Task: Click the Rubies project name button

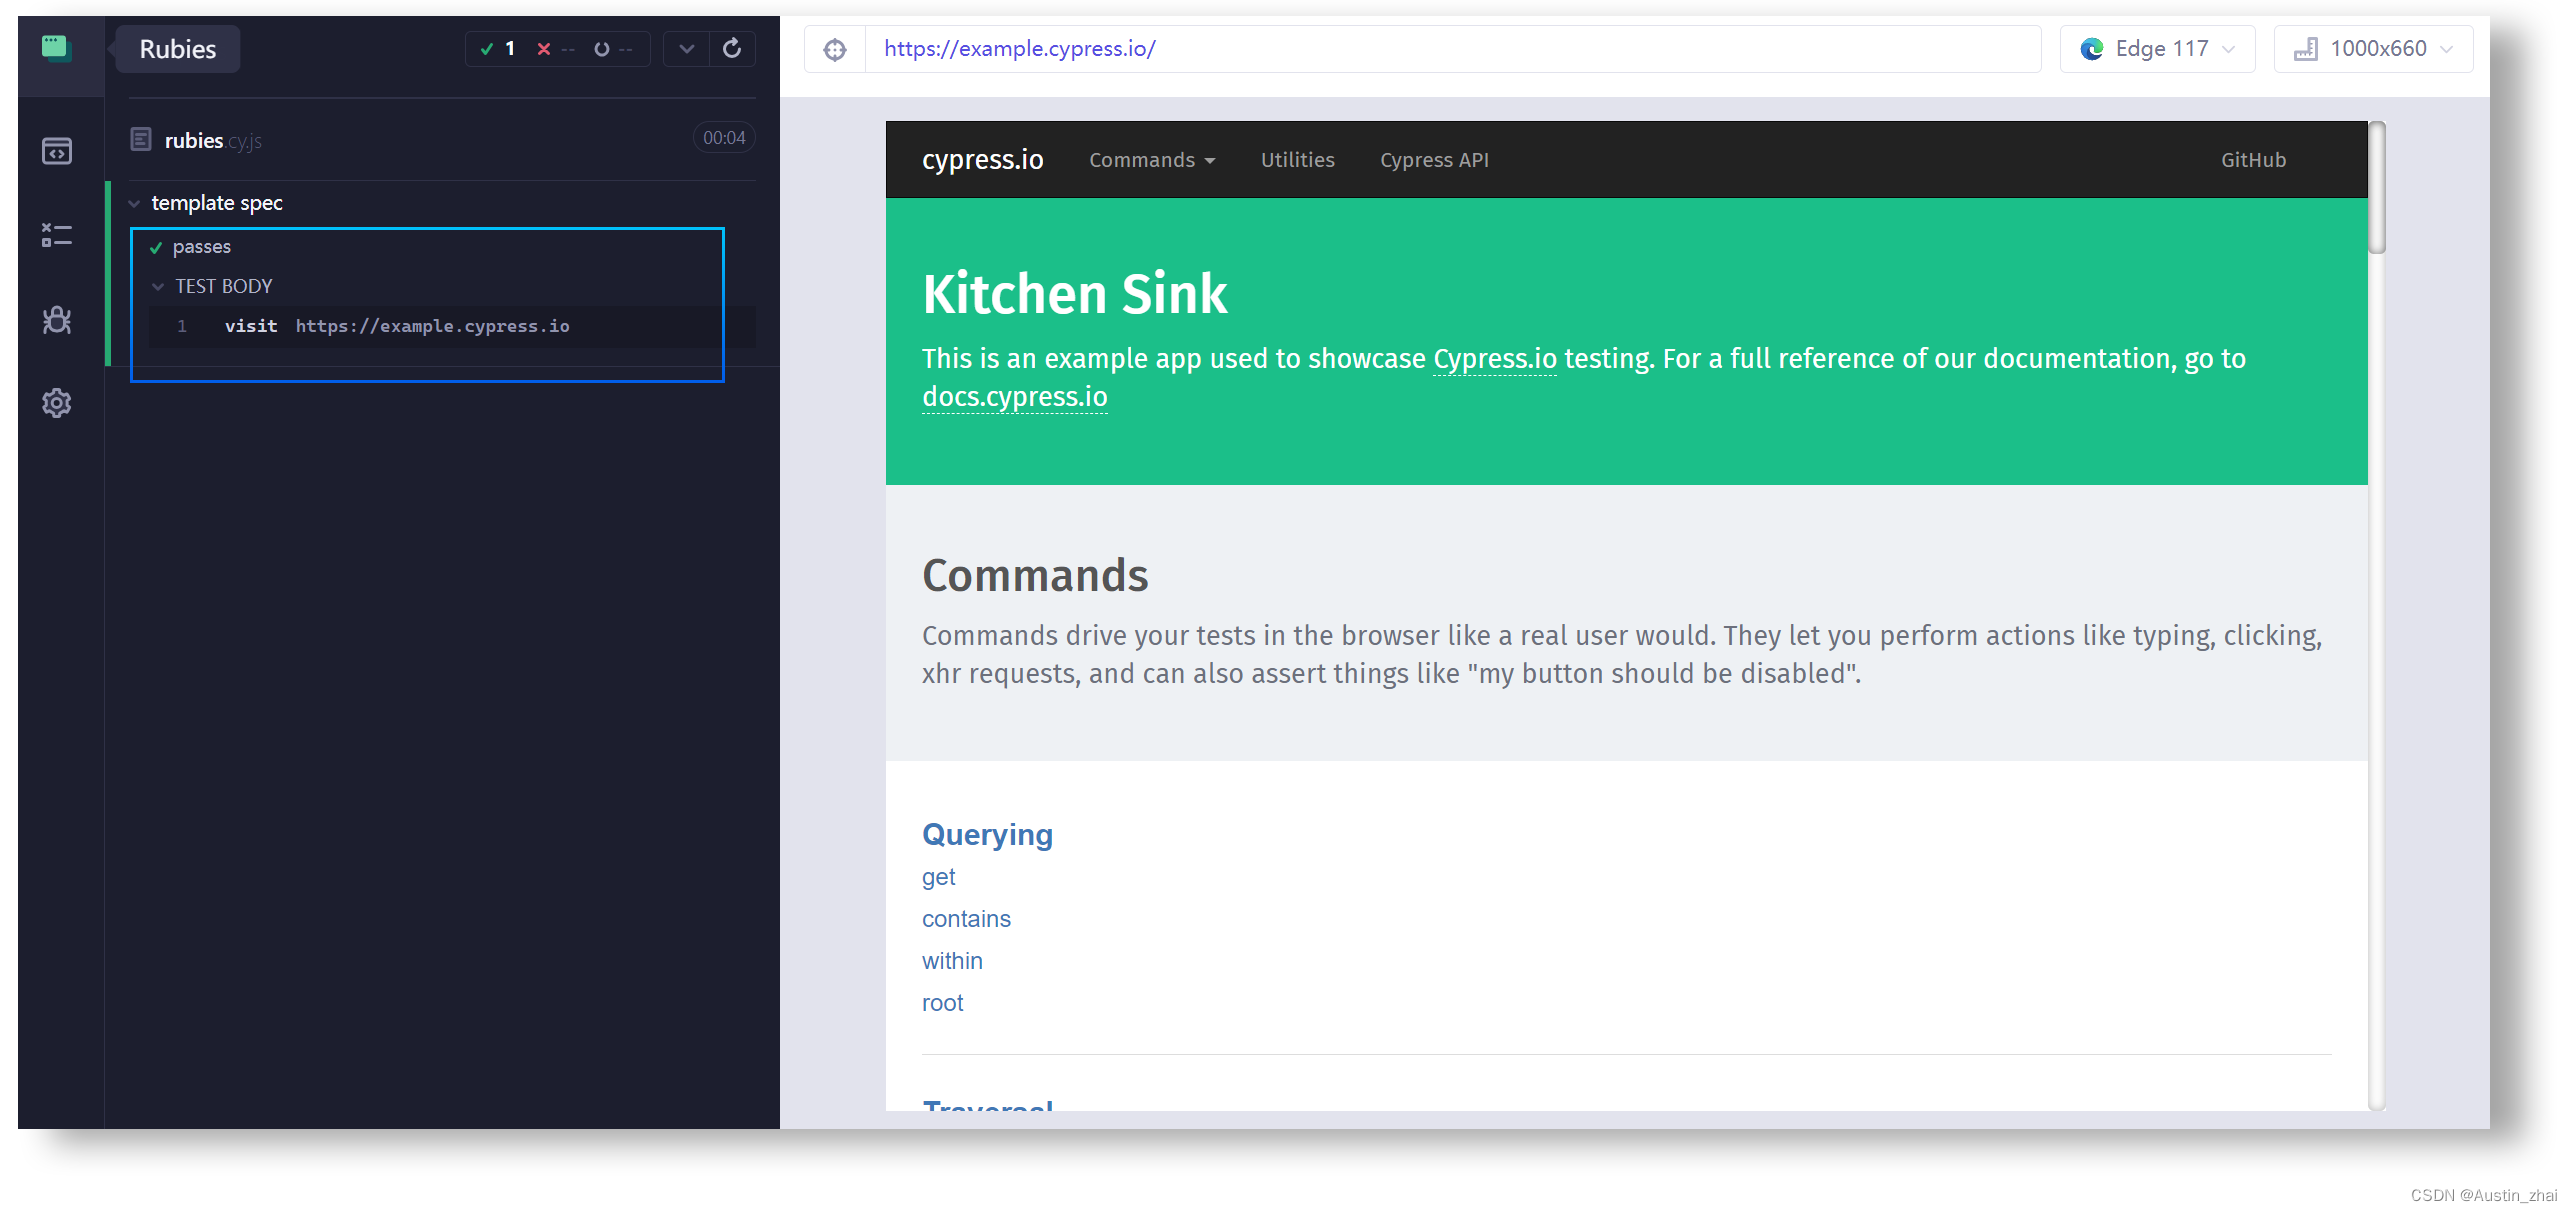Action: 178,49
